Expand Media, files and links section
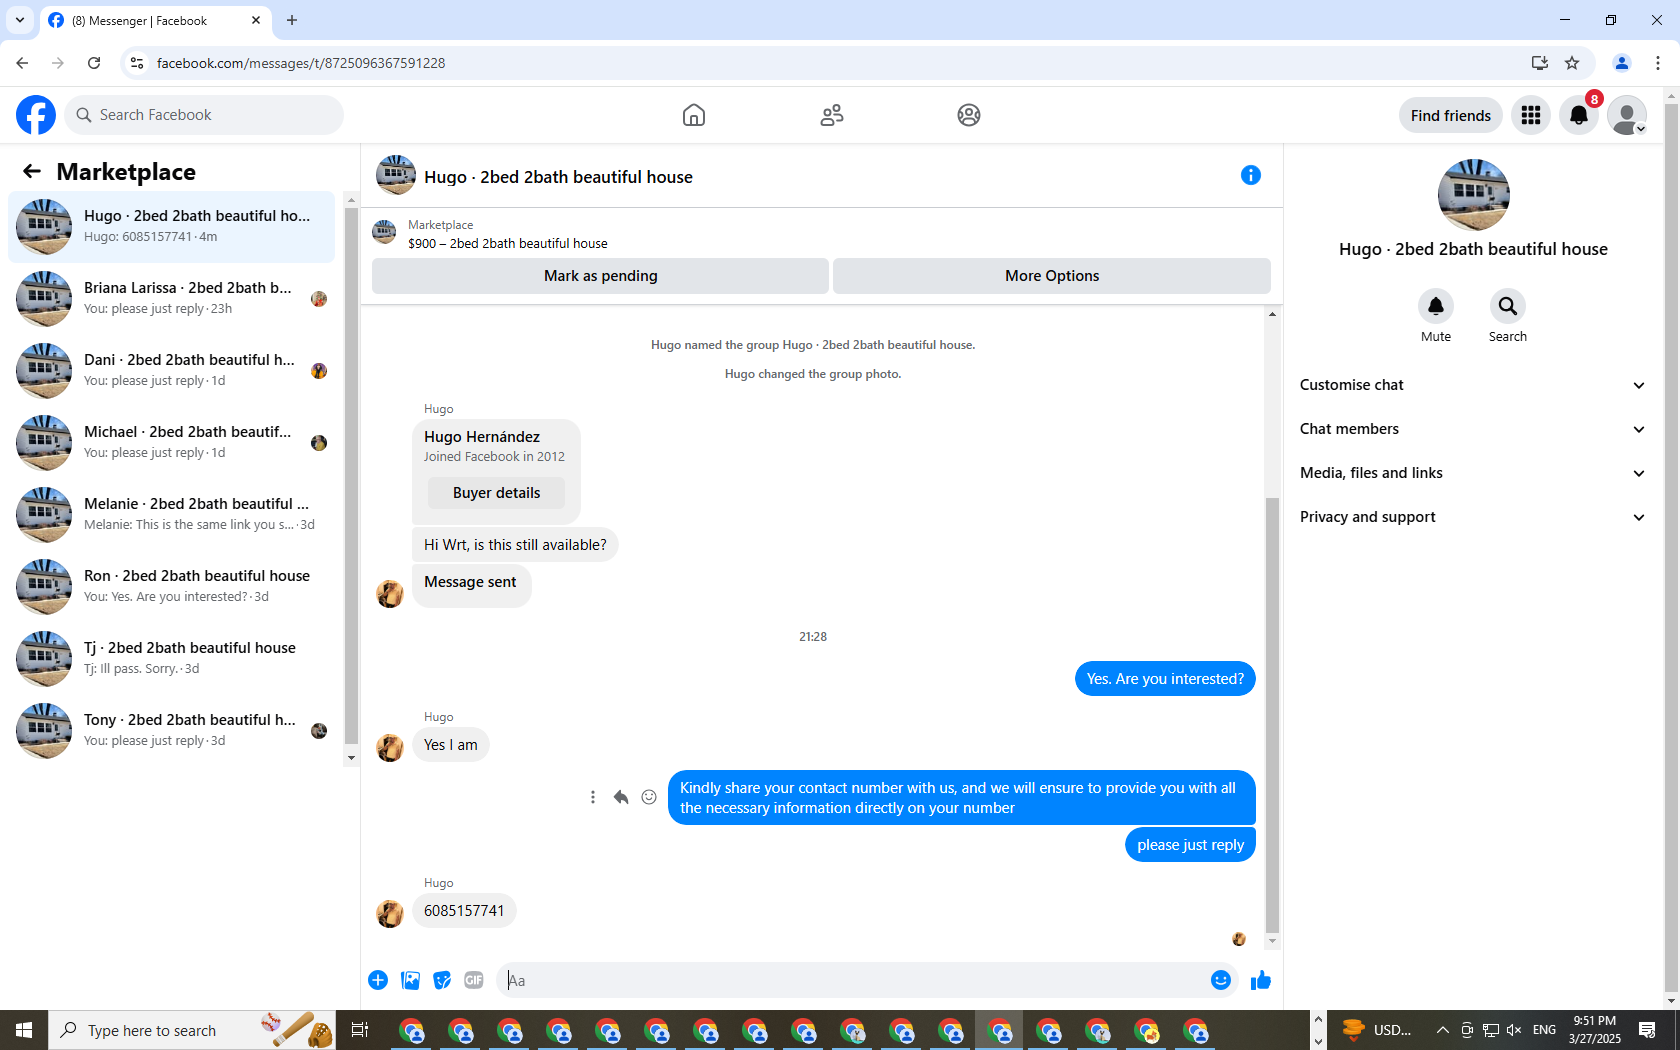This screenshot has width=1680, height=1050. click(x=1472, y=473)
